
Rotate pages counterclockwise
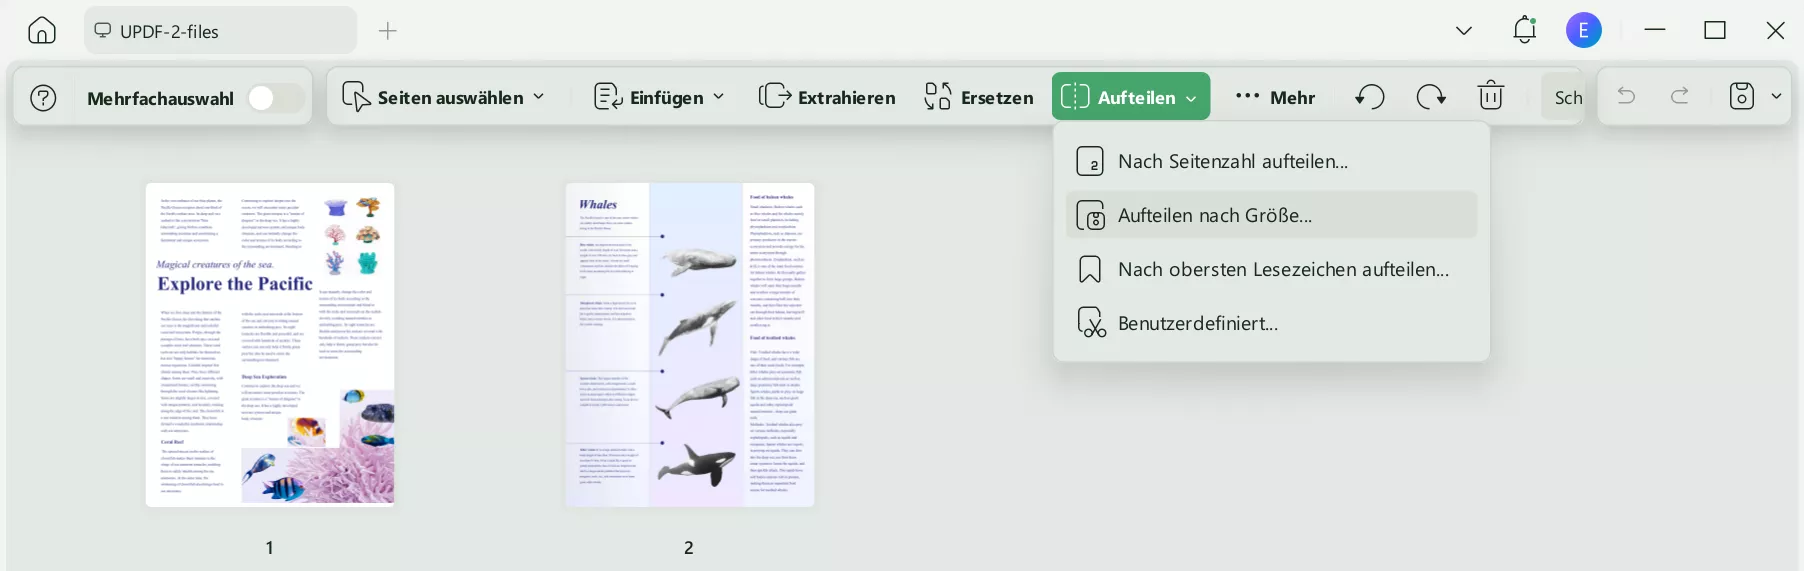pos(1369,97)
